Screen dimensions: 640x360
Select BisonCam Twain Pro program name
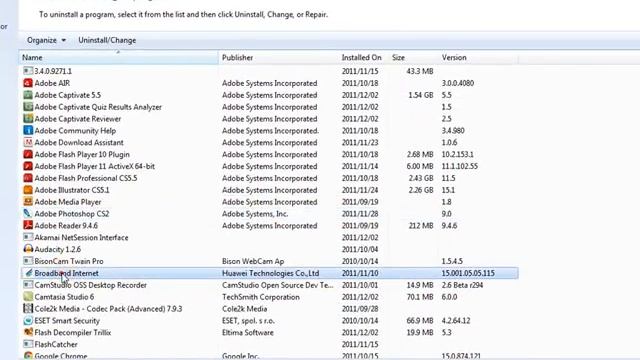point(69,261)
